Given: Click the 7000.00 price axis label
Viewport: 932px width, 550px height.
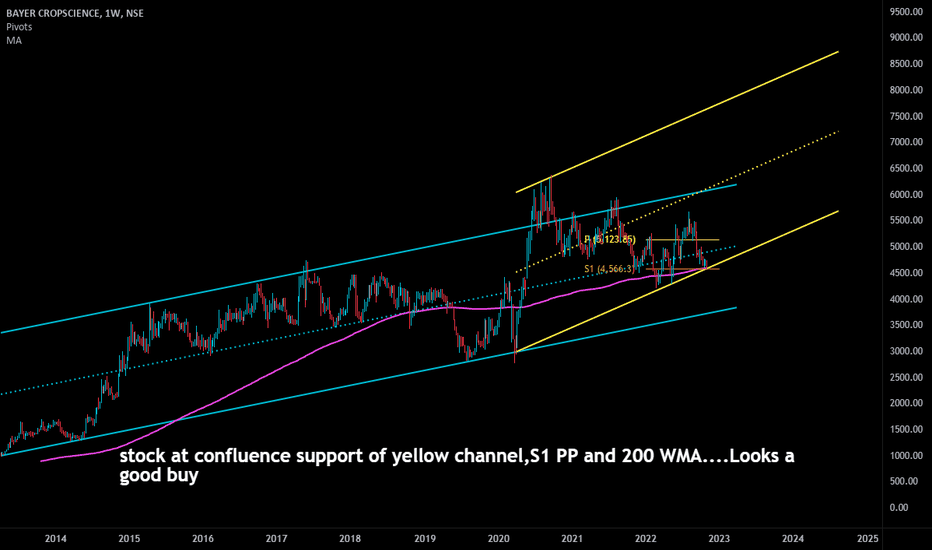Looking at the screenshot, I should [906, 142].
